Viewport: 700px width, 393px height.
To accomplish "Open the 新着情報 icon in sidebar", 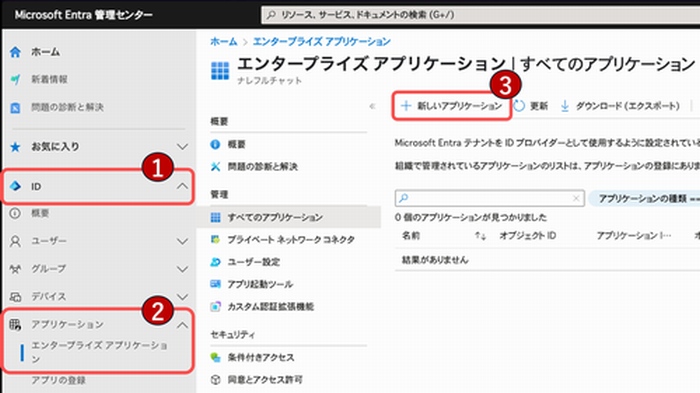I will (15, 79).
